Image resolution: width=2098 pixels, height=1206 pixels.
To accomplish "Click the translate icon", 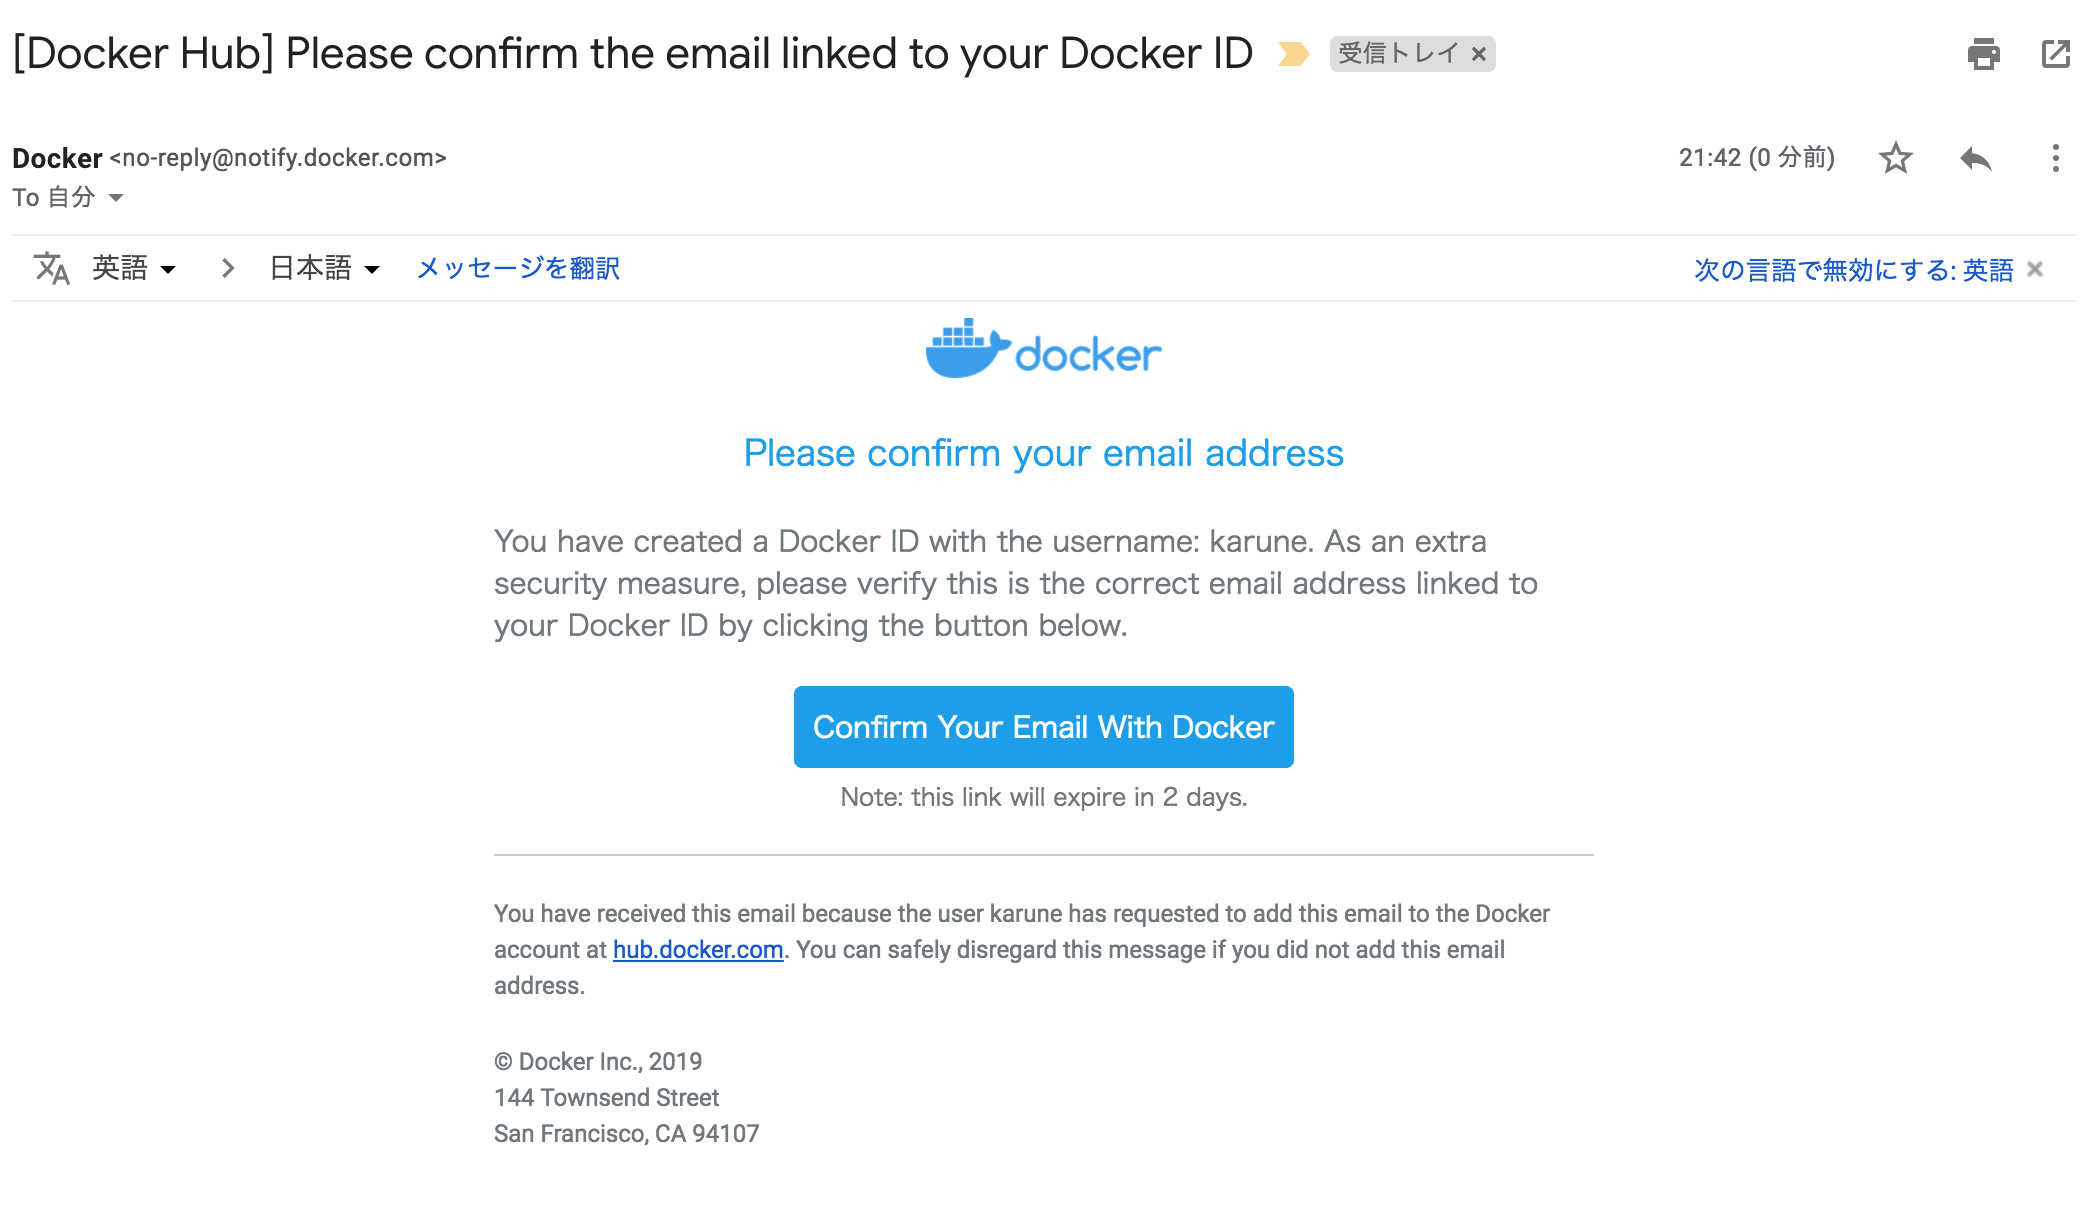I will point(51,268).
